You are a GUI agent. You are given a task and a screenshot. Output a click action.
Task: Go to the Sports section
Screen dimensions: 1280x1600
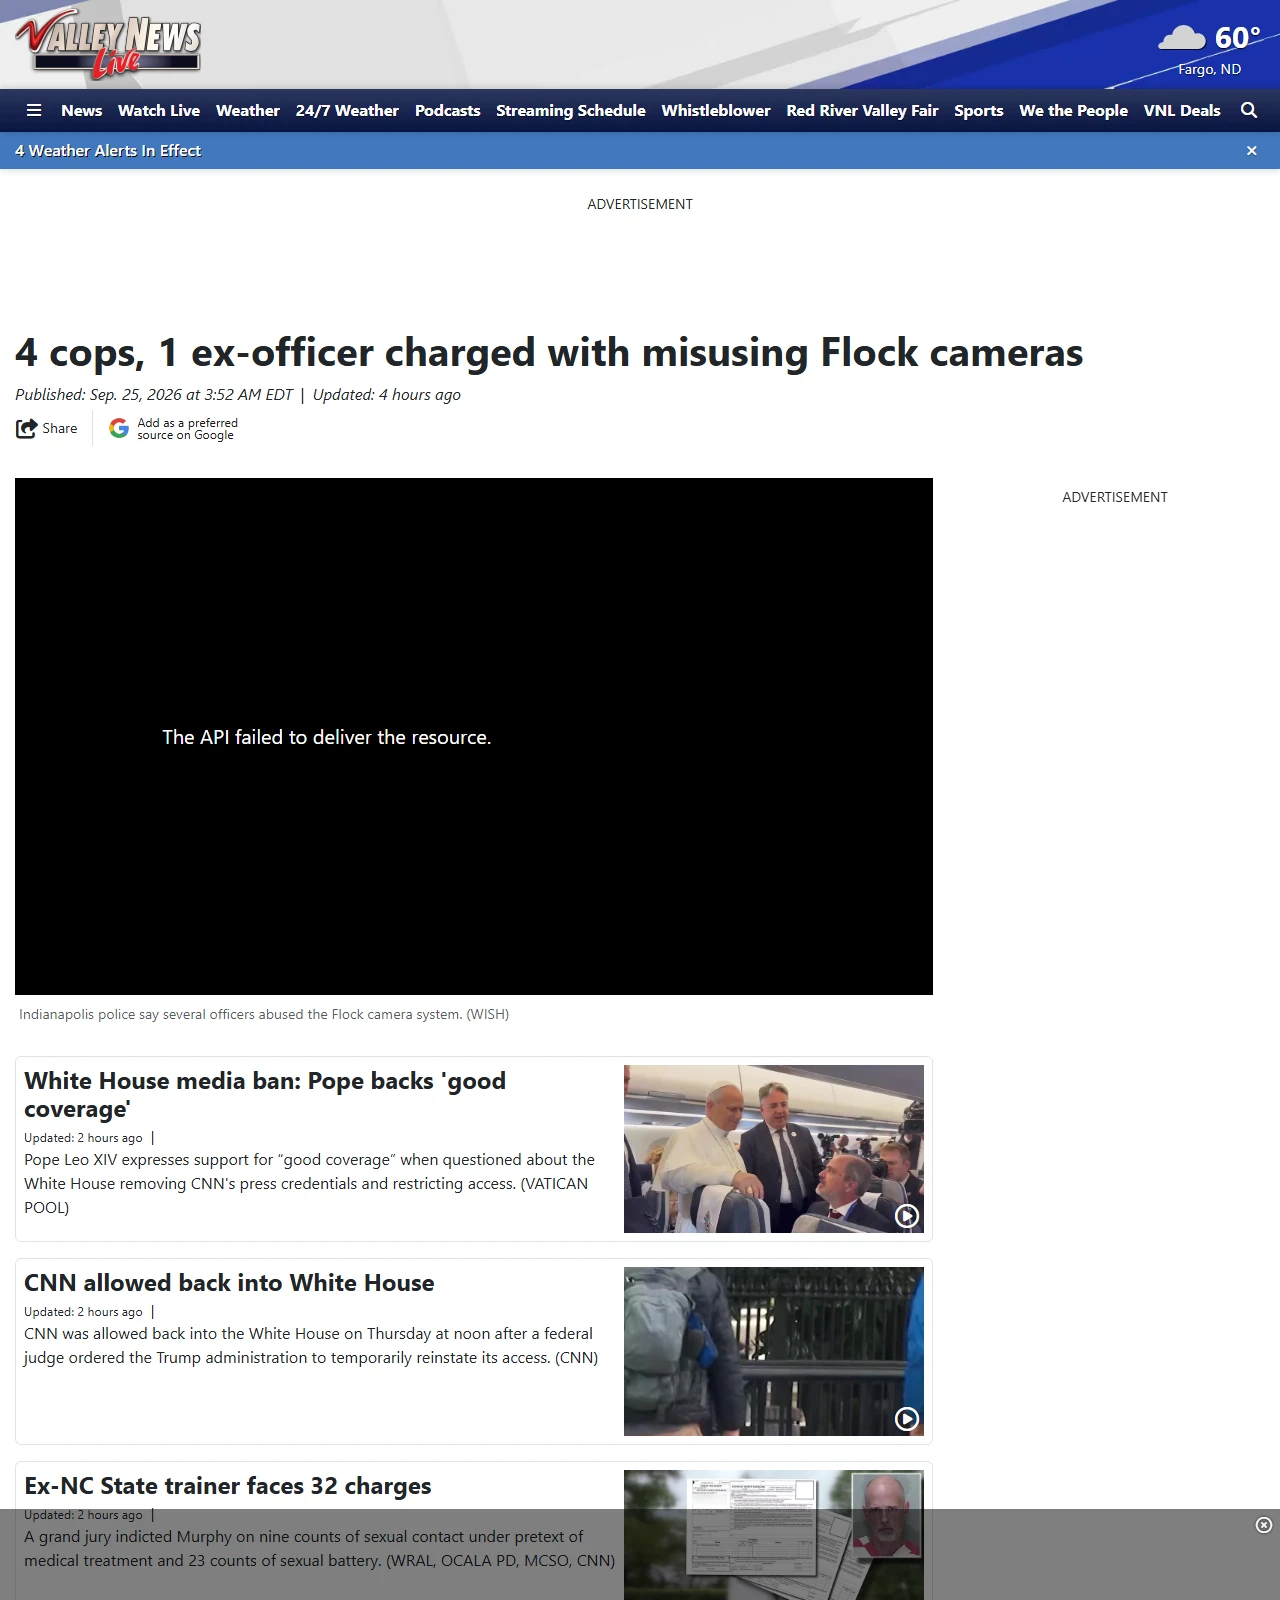tap(979, 111)
